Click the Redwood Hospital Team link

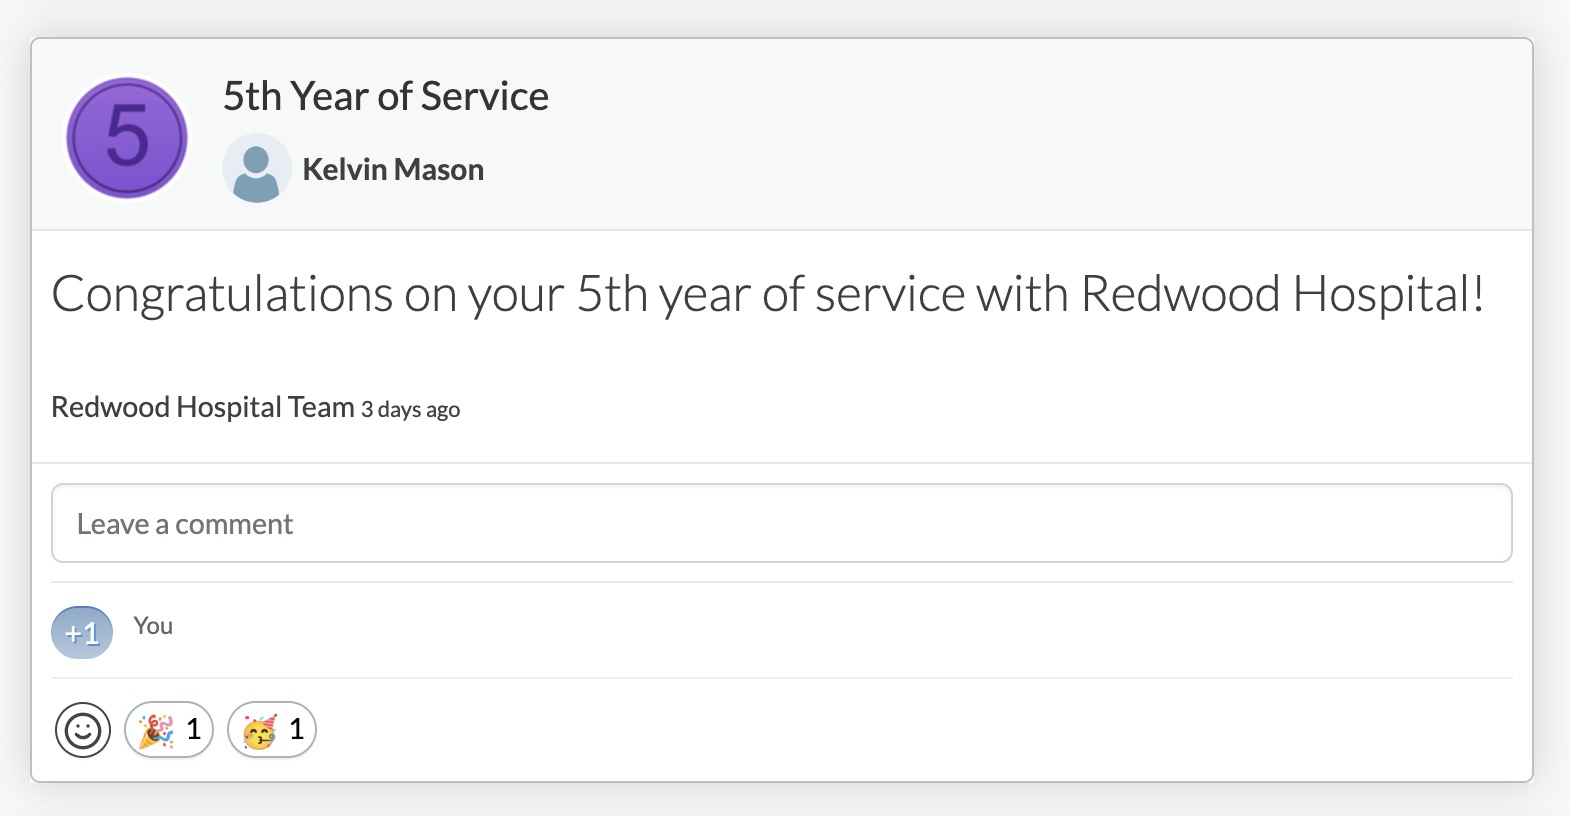click(x=202, y=407)
